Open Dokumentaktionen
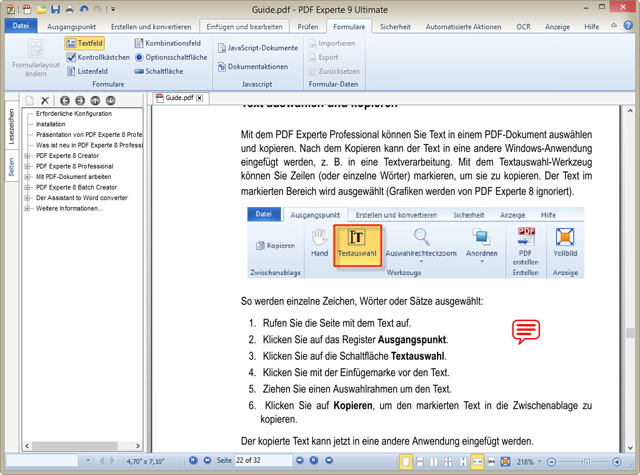Screen dimensions: 640x475 (253, 67)
